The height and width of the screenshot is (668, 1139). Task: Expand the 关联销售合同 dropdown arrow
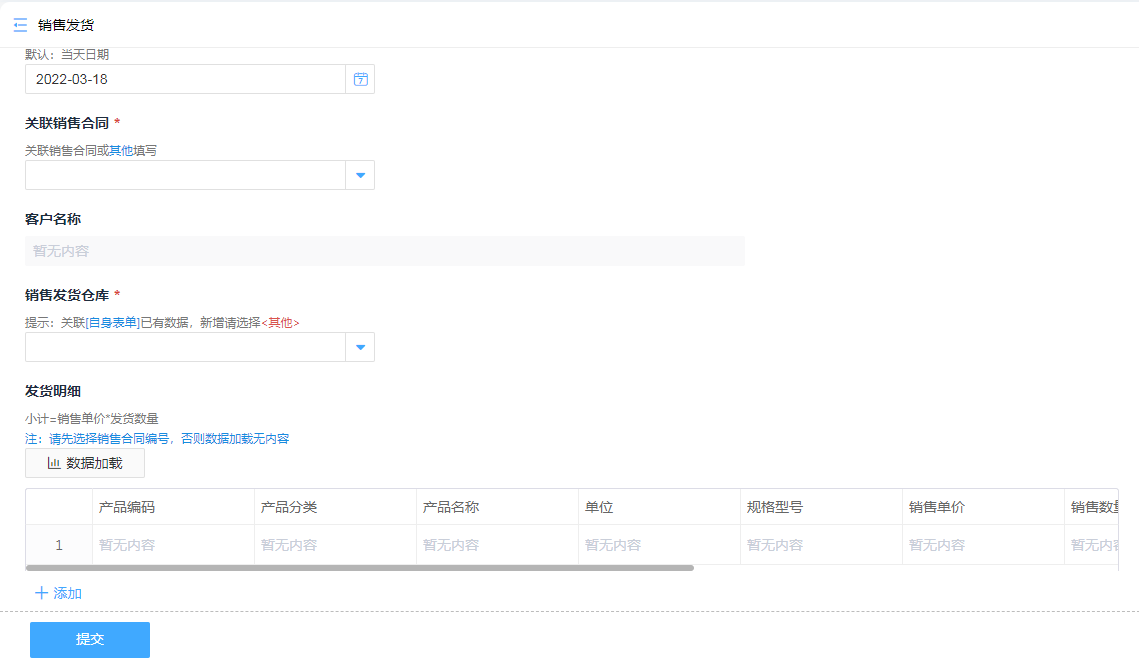(x=360, y=175)
